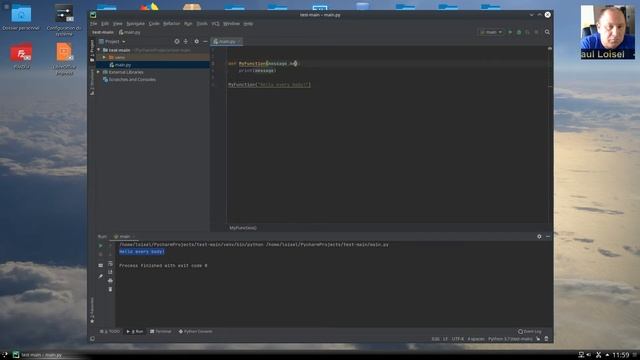Expand External Libraries node
Image resolution: width=640 pixels, height=360 pixels.
(98, 72)
